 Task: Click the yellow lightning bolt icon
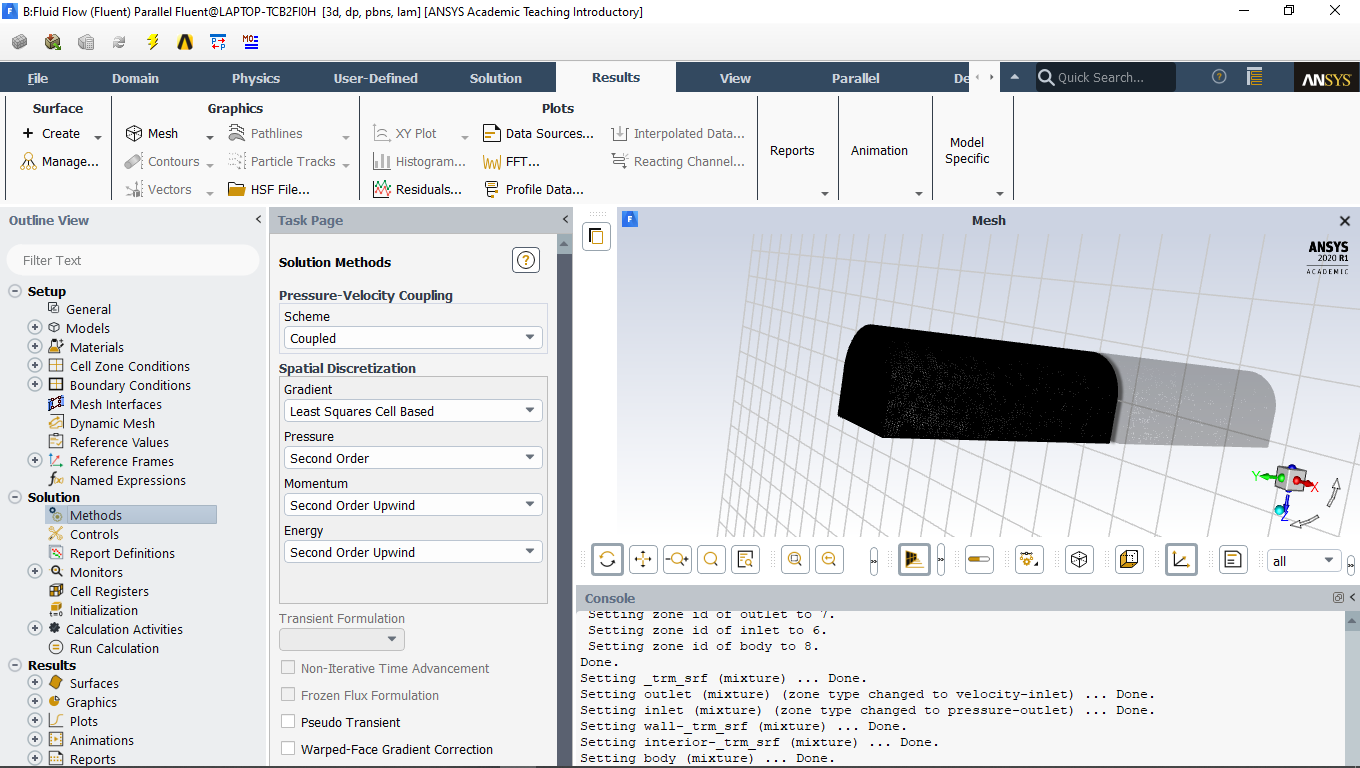pyautogui.click(x=152, y=42)
